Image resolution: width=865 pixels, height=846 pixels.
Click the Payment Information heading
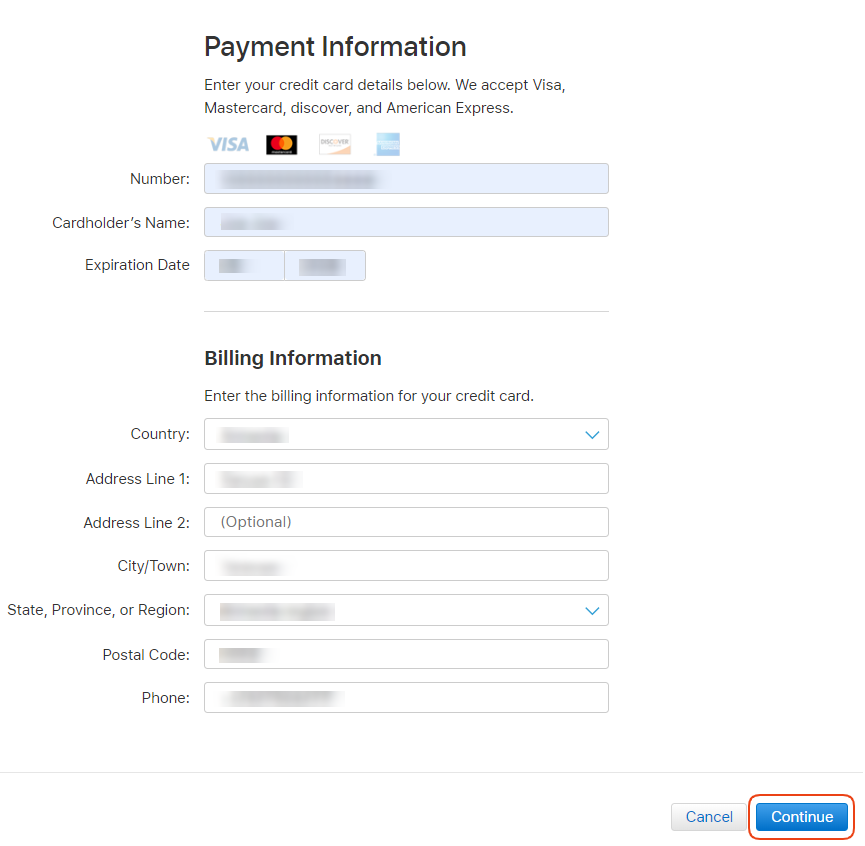click(x=335, y=47)
